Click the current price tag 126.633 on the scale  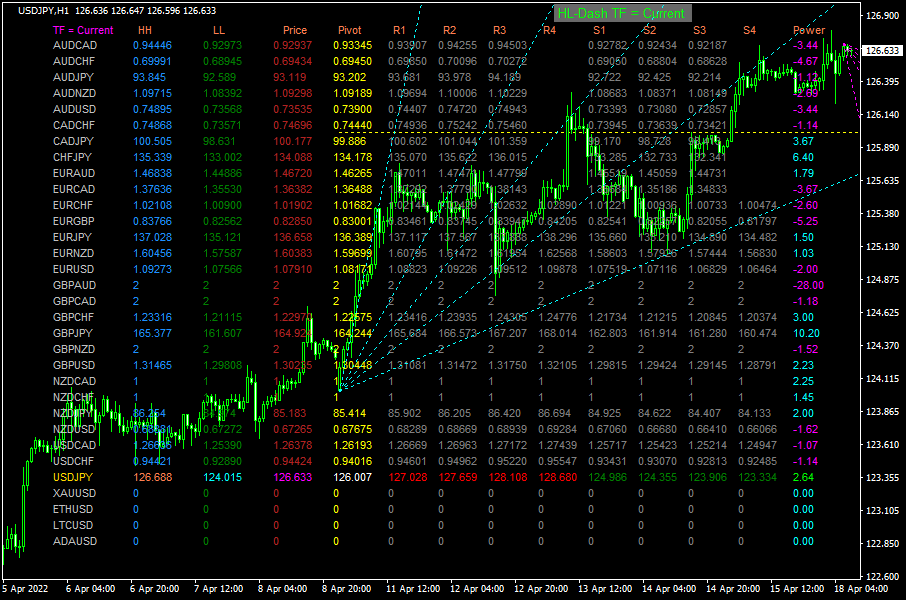click(881, 51)
